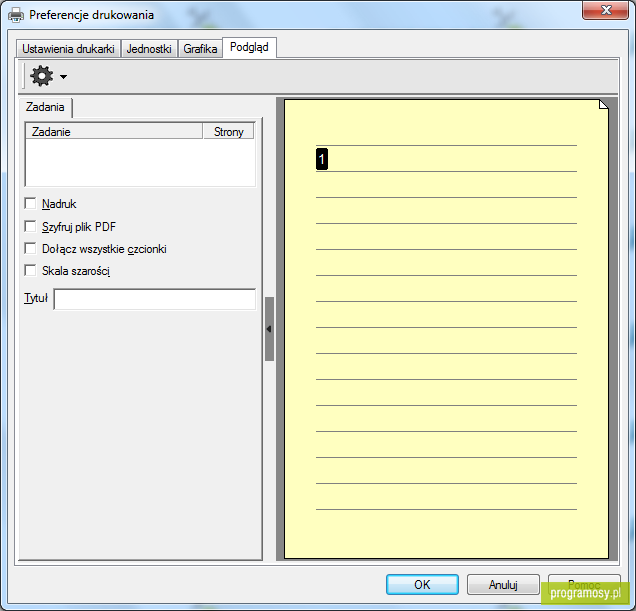Close the Preferencje drukowania dialog
This screenshot has height=611, width=636.
click(x=606, y=10)
